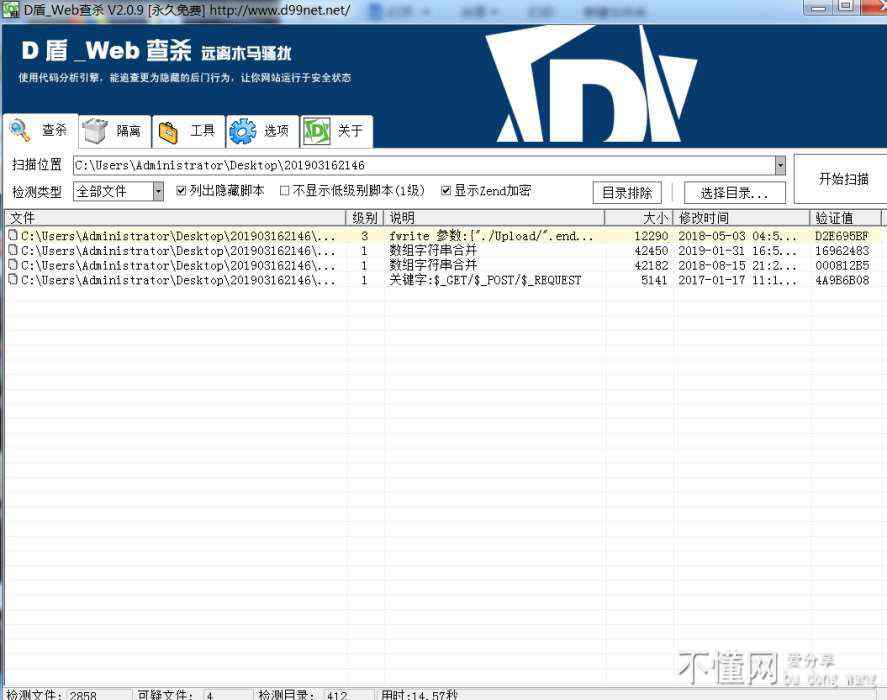Click the green D-shield icon on 关于 tab
887x700 pixels.
pyautogui.click(x=317, y=131)
